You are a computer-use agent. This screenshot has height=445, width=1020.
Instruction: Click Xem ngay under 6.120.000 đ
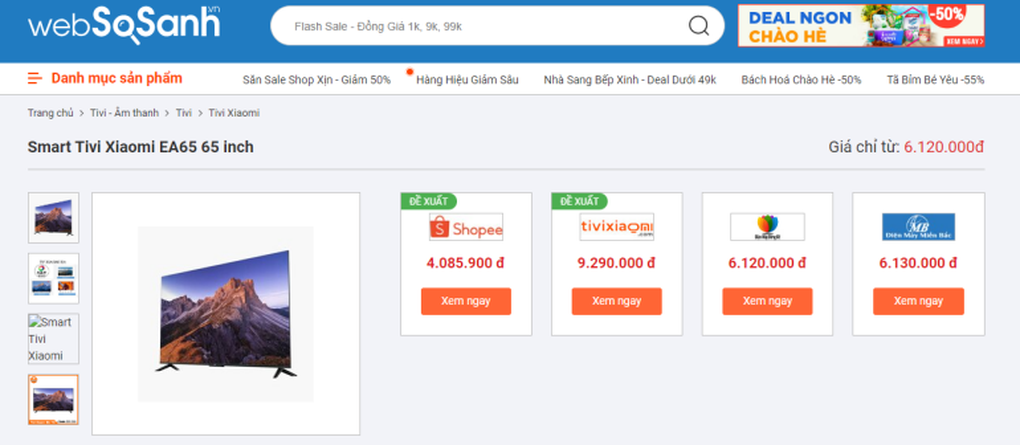tap(768, 301)
